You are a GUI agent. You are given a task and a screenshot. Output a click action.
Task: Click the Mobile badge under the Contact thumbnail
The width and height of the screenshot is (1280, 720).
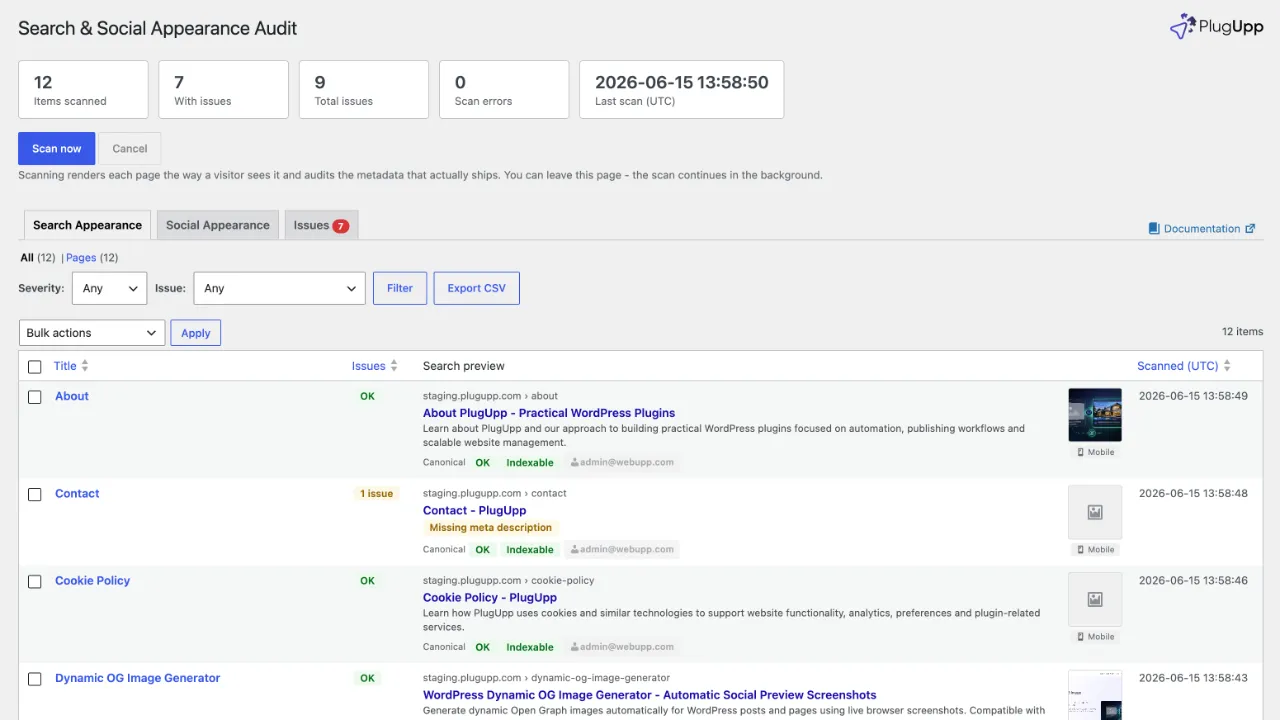click(1095, 549)
